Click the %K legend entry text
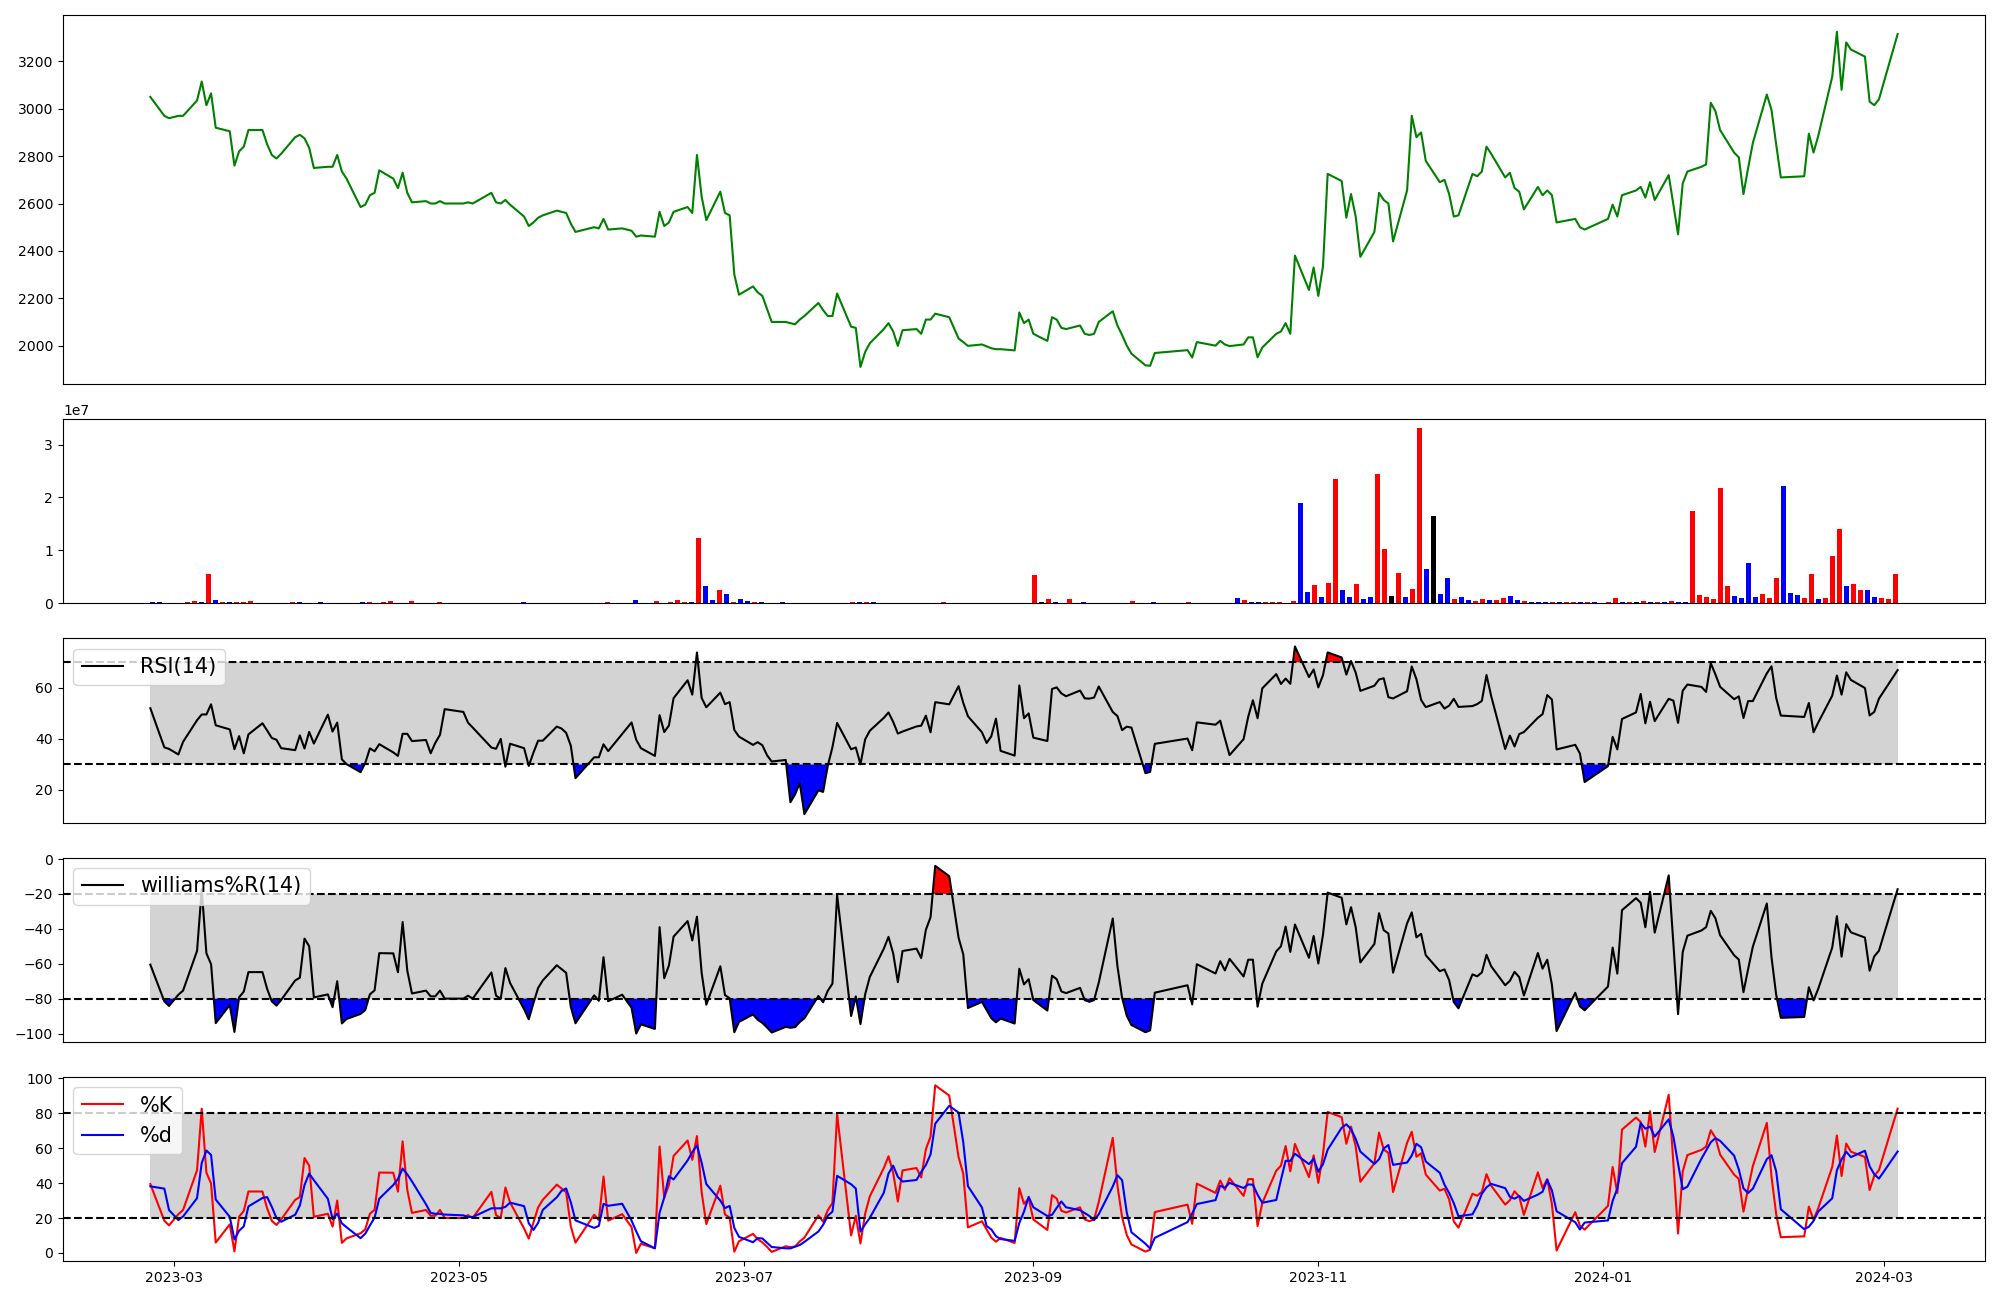This screenshot has width=2000, height=1300. pos(156,1105)
